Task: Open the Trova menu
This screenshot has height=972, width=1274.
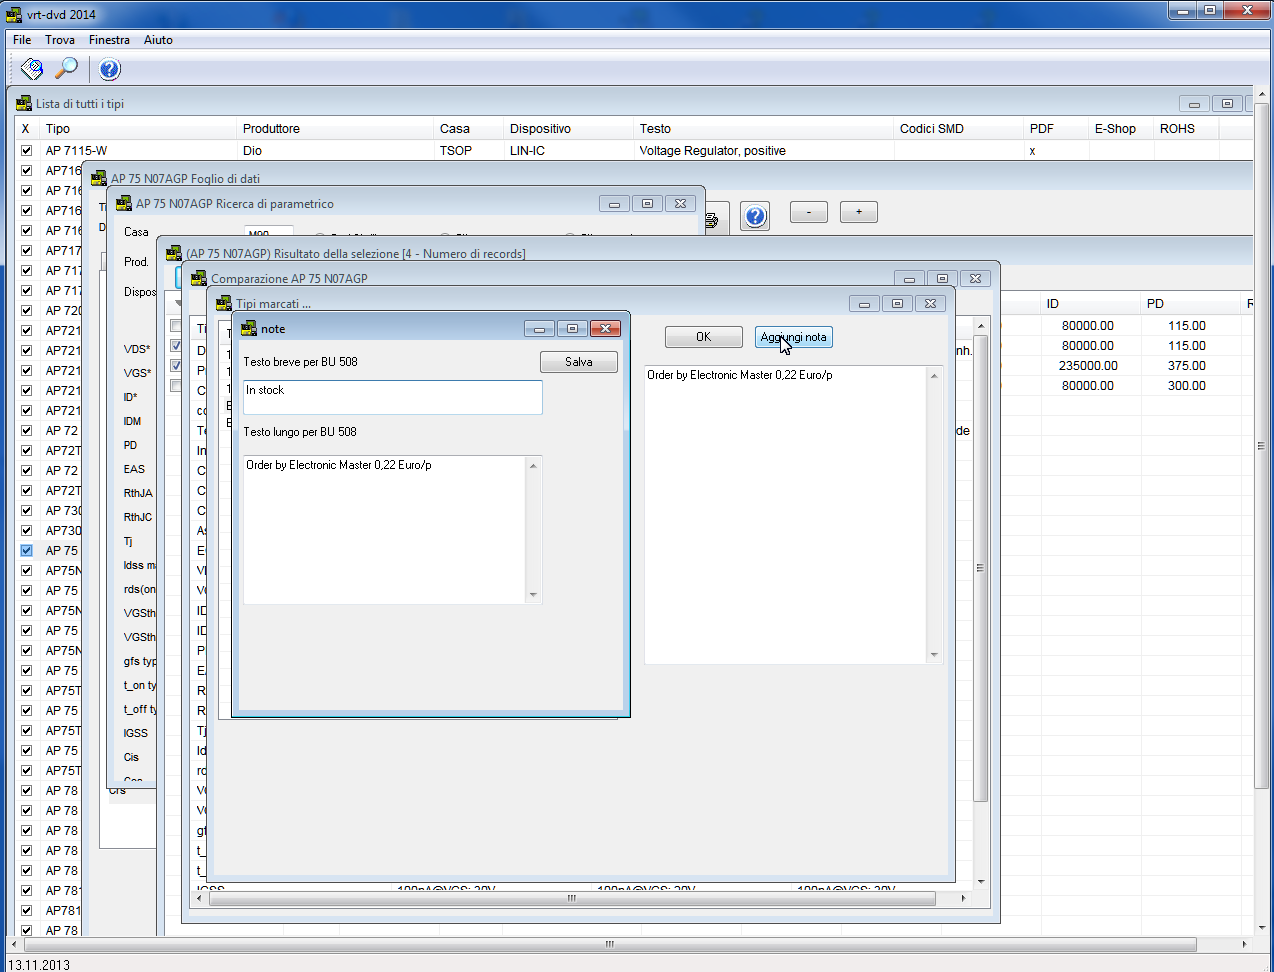Action: pyautogui.click(x=60, y=40)
